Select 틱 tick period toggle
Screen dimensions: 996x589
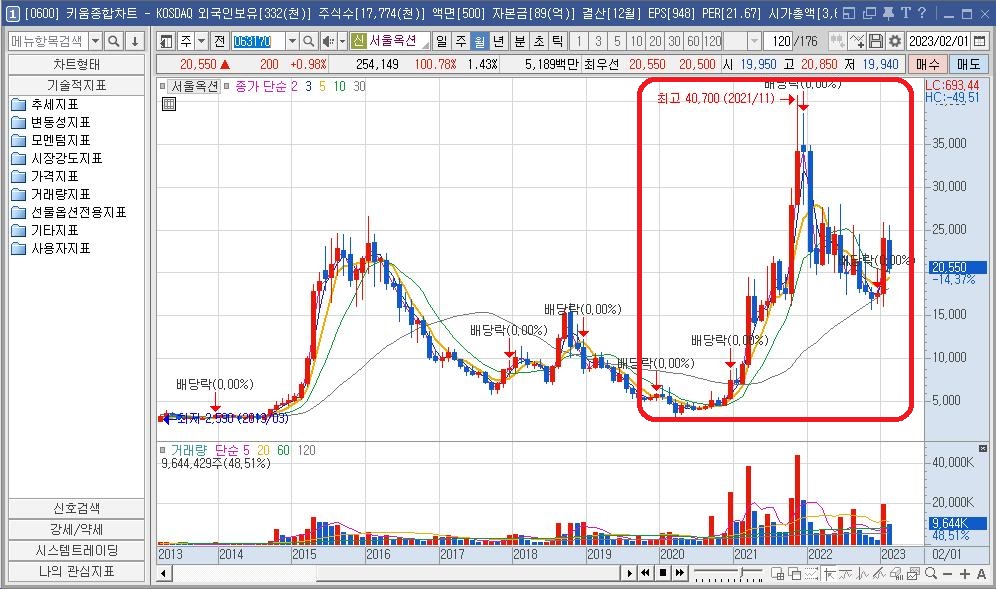558,42
